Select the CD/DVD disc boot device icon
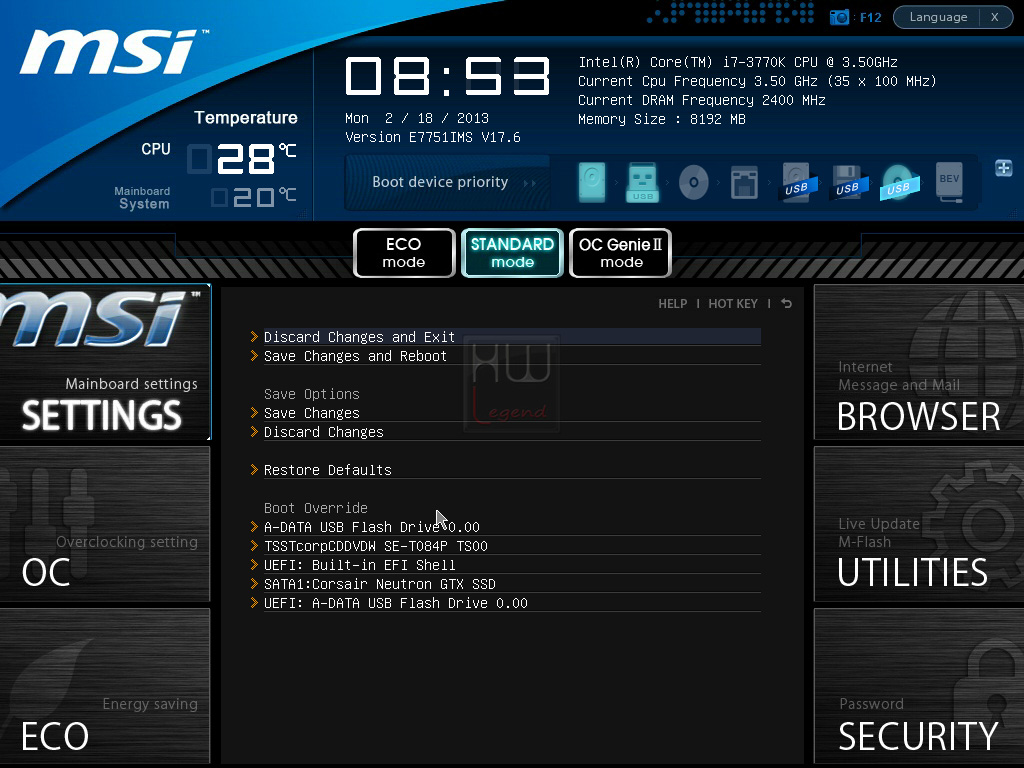1024x768 pixels. [694, 182]
